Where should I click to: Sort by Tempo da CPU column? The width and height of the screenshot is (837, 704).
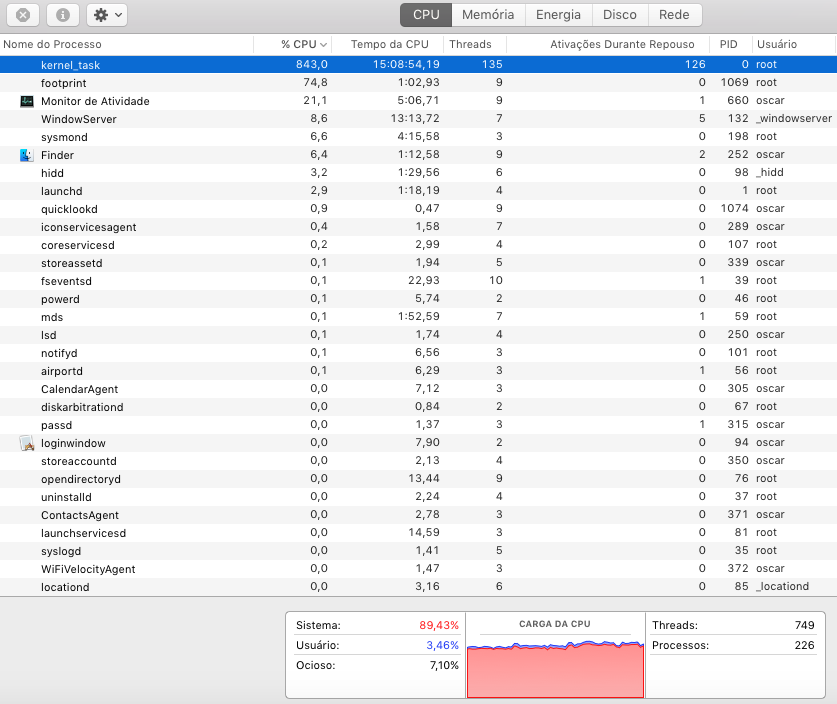(x=388, y=44)
